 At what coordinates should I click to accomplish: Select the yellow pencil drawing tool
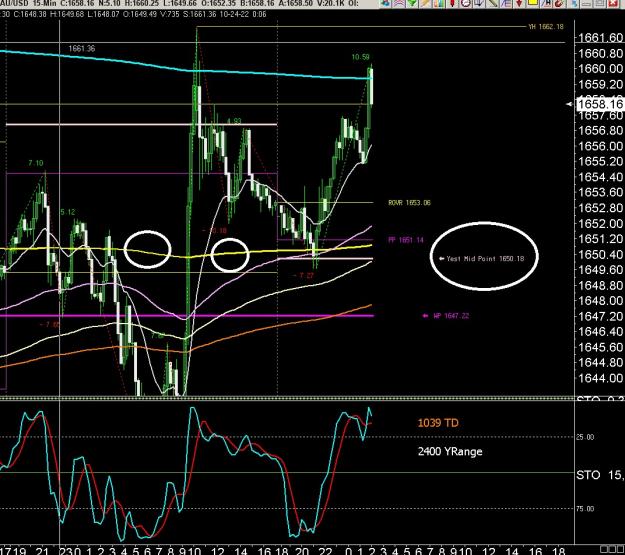coord(426,3)
